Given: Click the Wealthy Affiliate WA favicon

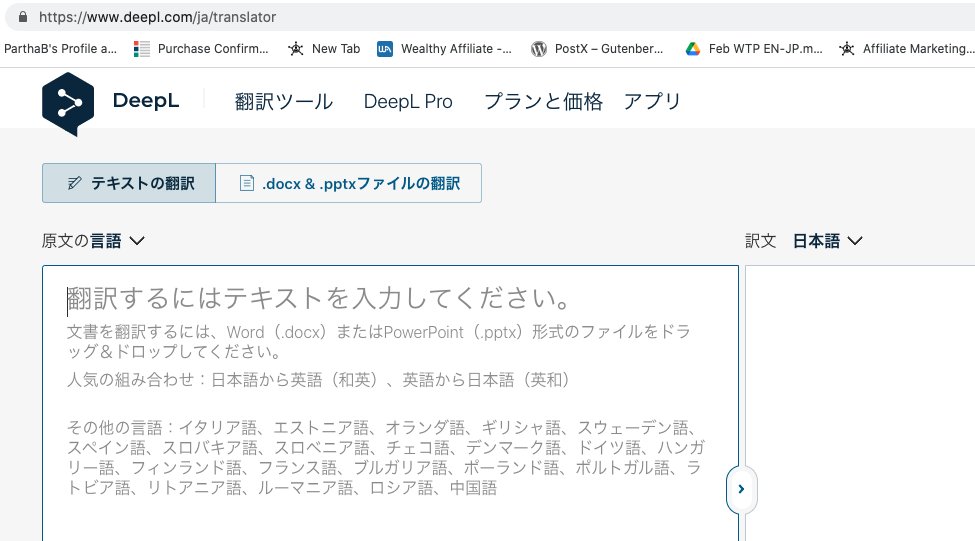Looking at the screenshot, I should click(385, 49).
